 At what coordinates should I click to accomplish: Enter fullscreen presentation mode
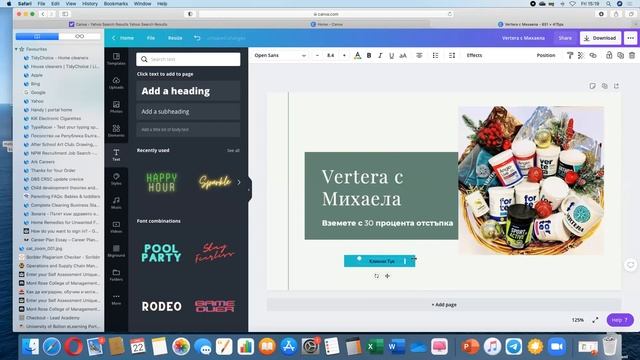pyautogui.click(x=595, y=320)
